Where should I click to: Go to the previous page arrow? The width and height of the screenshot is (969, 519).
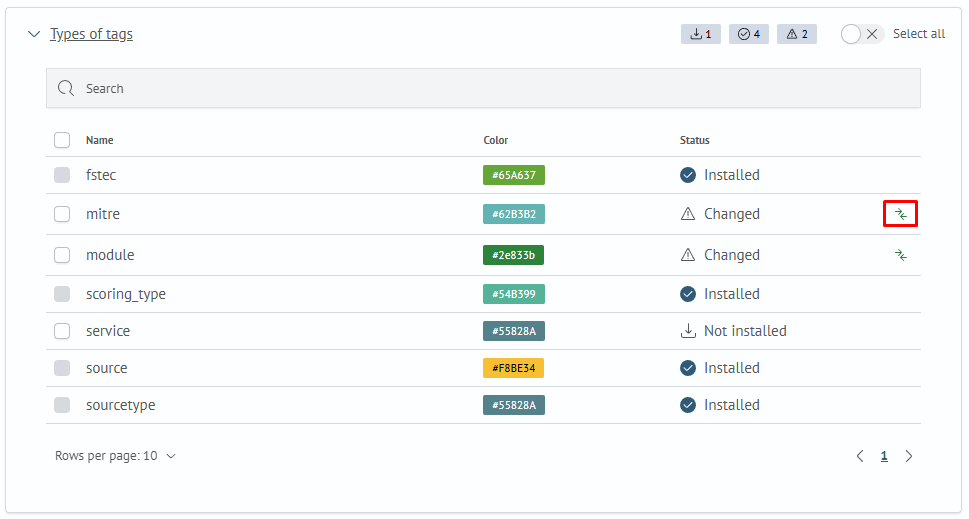tap(860, 456)
